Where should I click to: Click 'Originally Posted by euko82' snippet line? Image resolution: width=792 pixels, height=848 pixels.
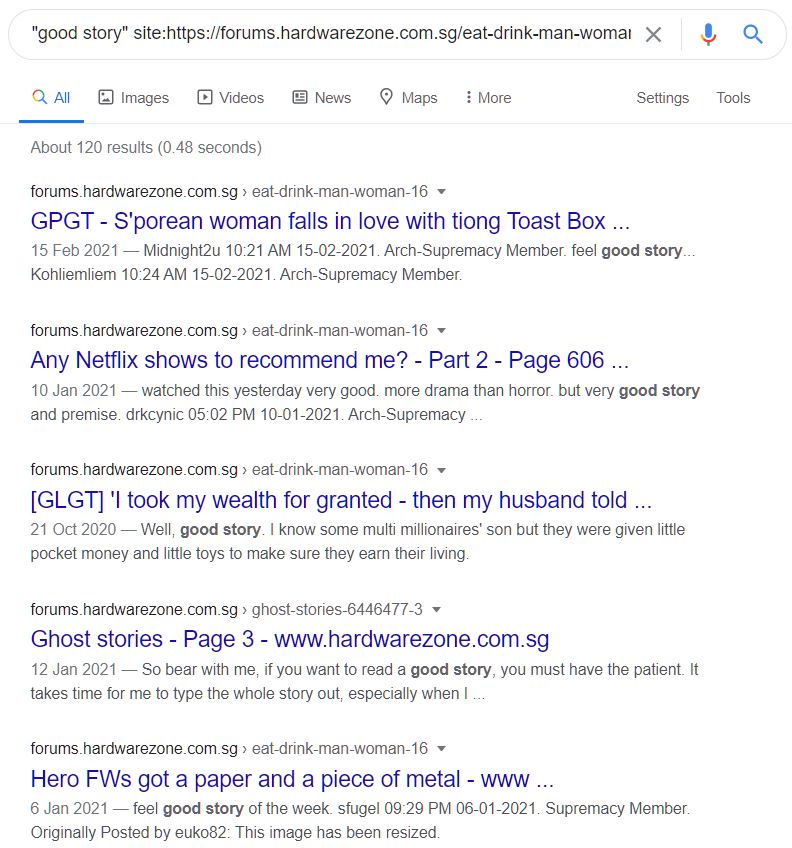pyautogui.click(x=235, y=832)
